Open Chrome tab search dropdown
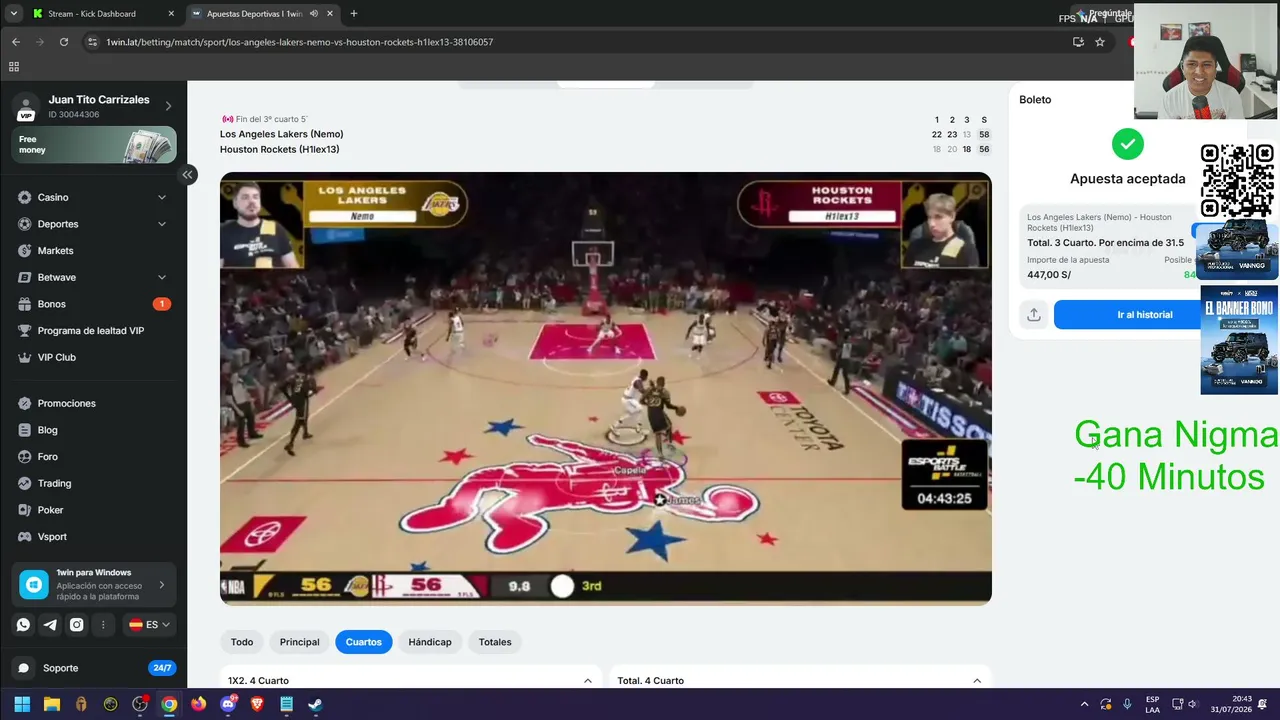 (x=13, y=14)
